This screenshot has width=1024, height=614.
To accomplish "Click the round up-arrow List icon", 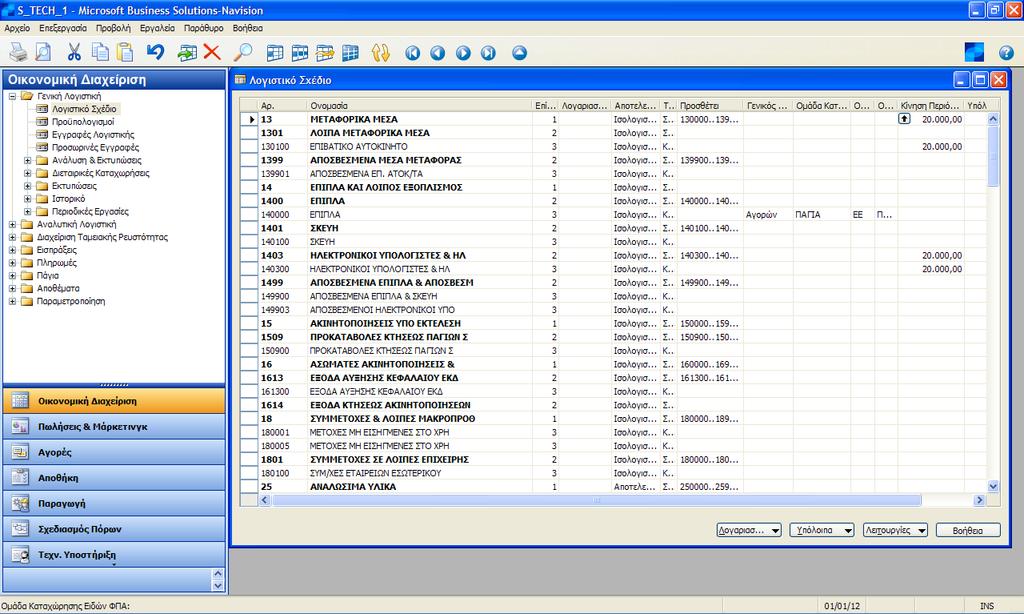I will (519, 53).
